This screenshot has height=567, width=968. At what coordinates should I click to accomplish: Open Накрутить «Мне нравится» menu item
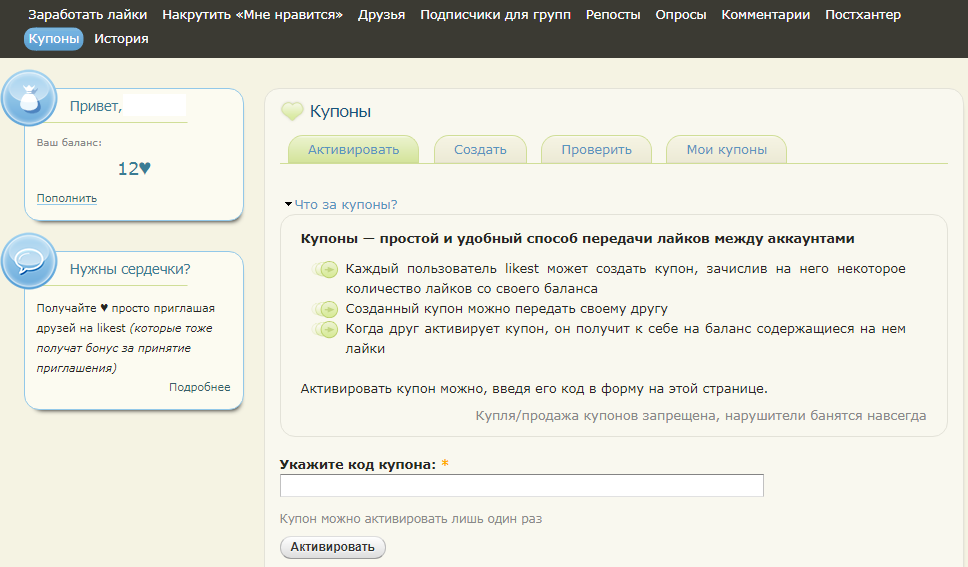coord(252,15)
